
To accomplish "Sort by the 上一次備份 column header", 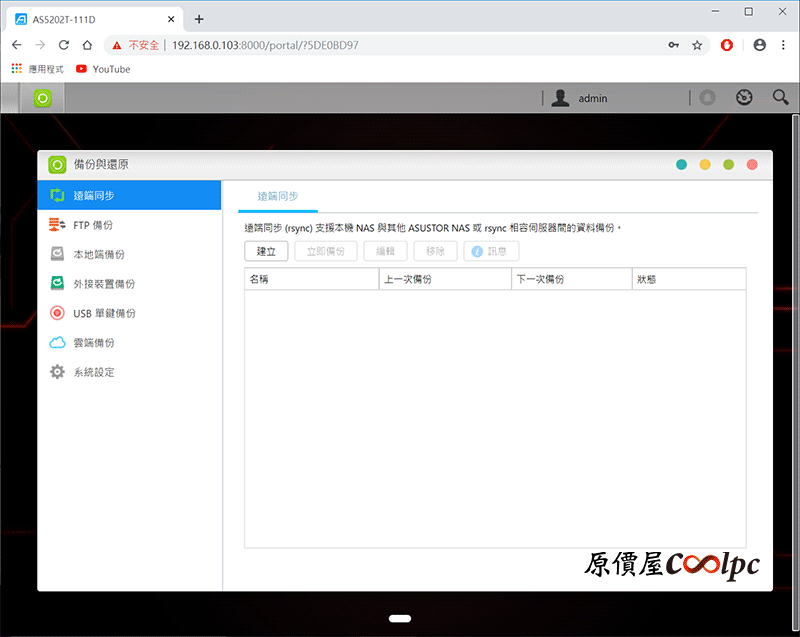I will (x=445, y=279).
